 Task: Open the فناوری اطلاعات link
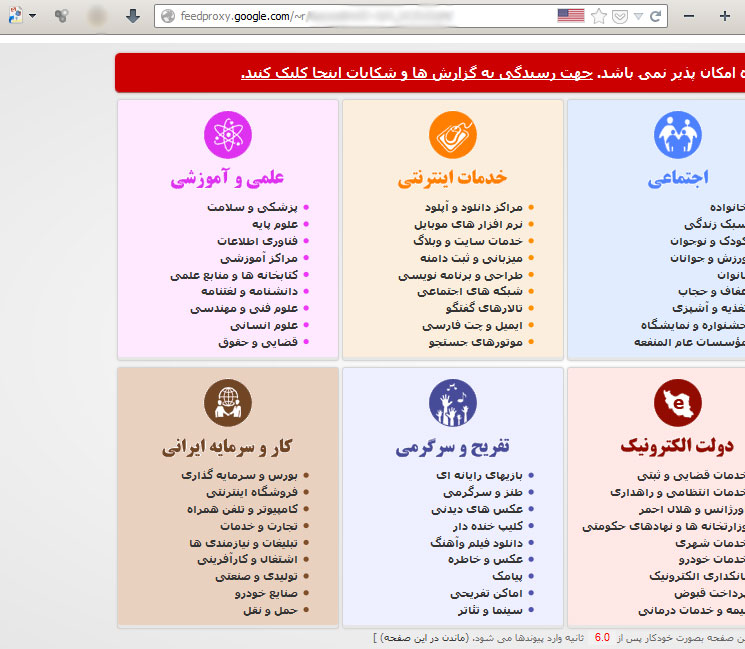tap(258, 241)
